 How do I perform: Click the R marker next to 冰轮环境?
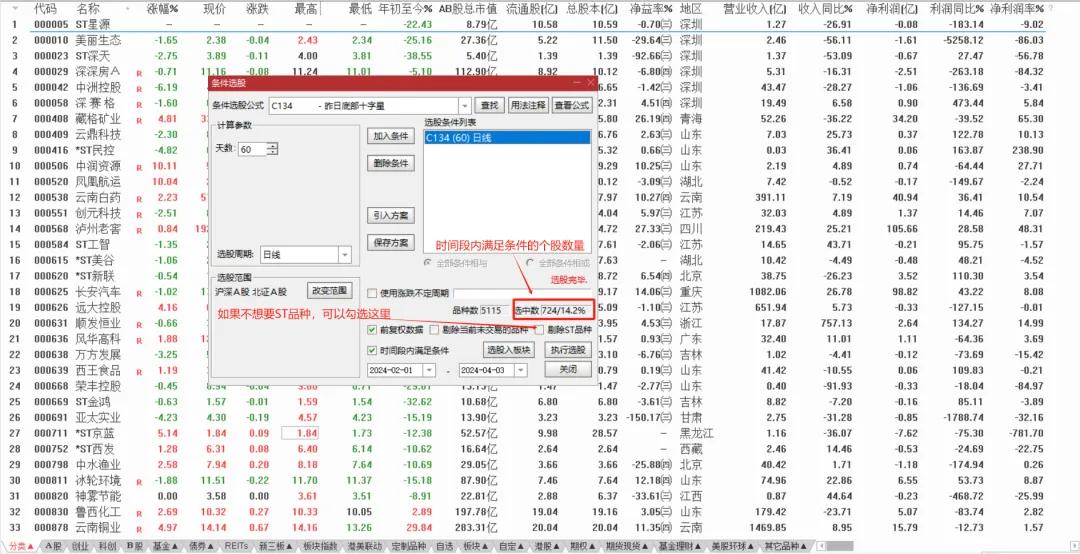(139, 482)
